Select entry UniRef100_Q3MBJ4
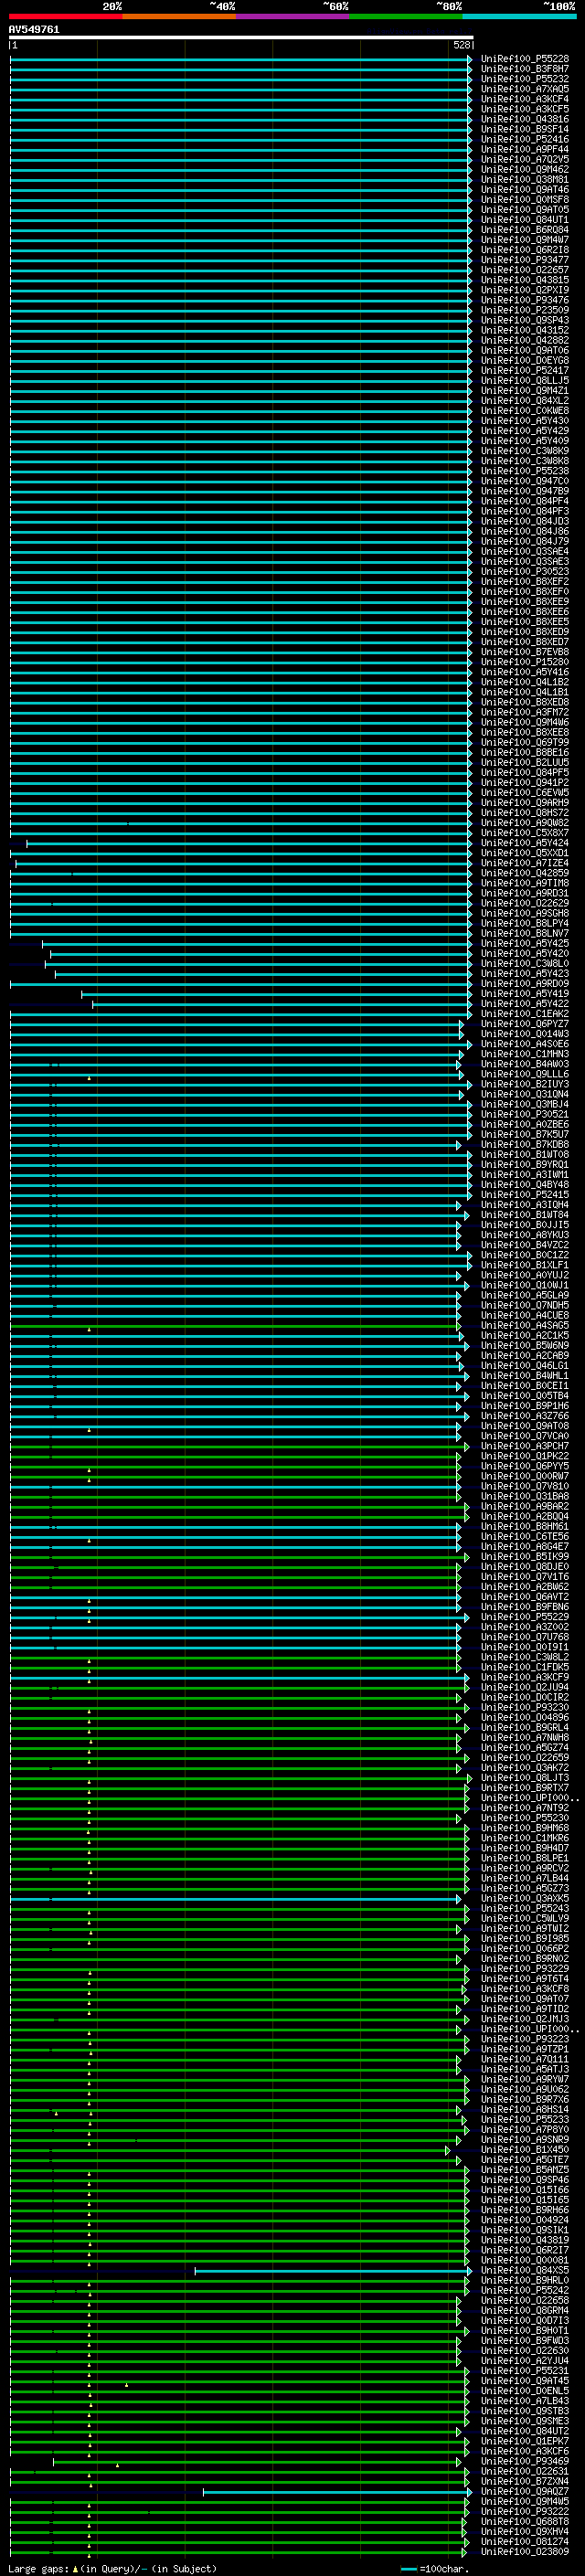 [524, 1104]
